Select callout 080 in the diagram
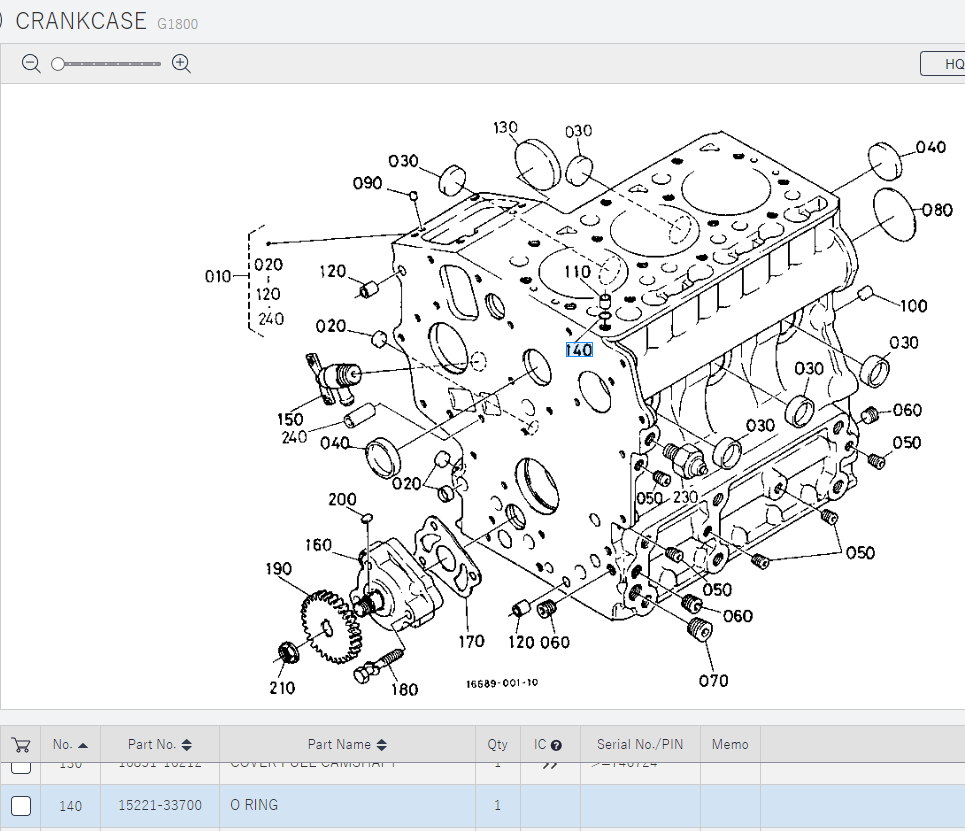 [937, 211]
